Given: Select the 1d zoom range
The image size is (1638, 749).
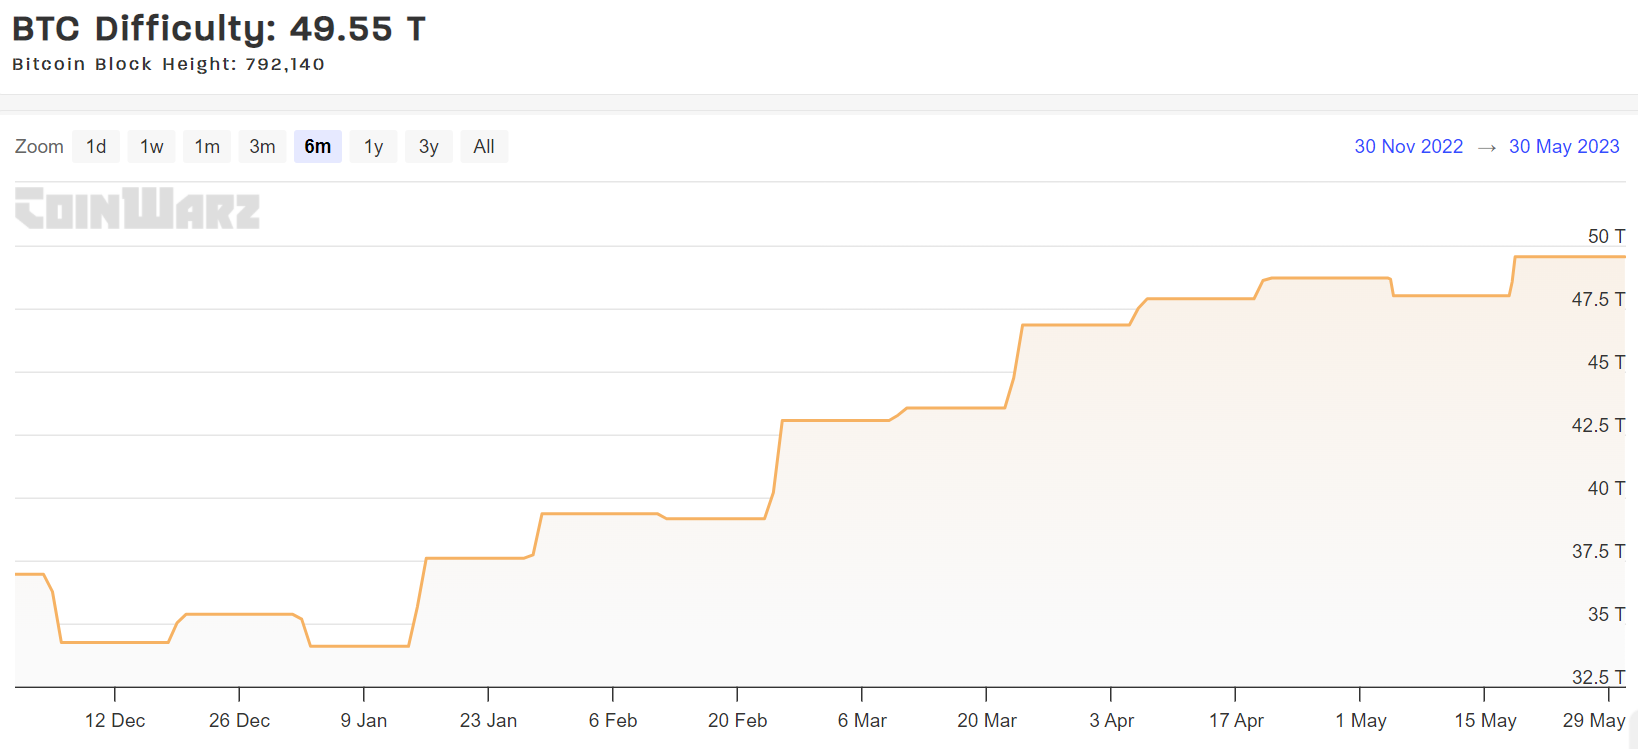Looking at the screenshot, I should [x=96, y=147].
